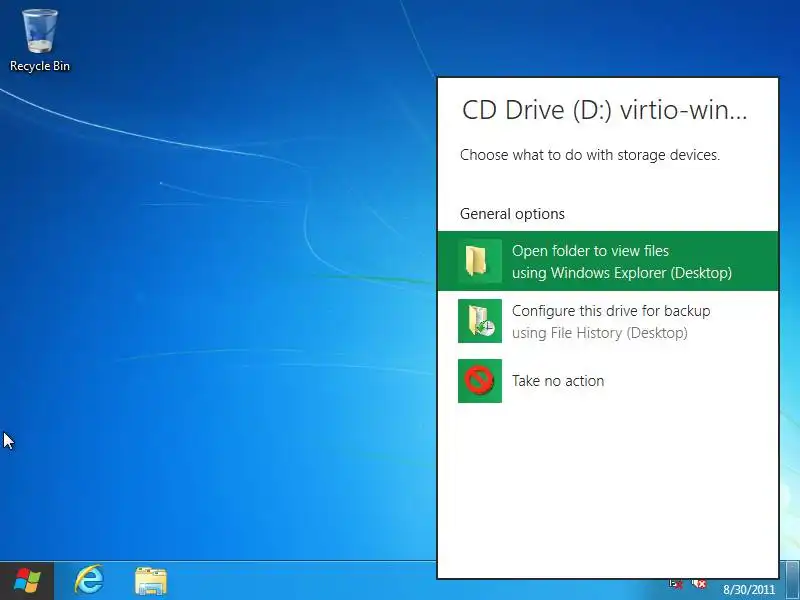This screenshot has width=800, height=600.
Task: Open the Start menu button
Action: (x=27, y=581)
